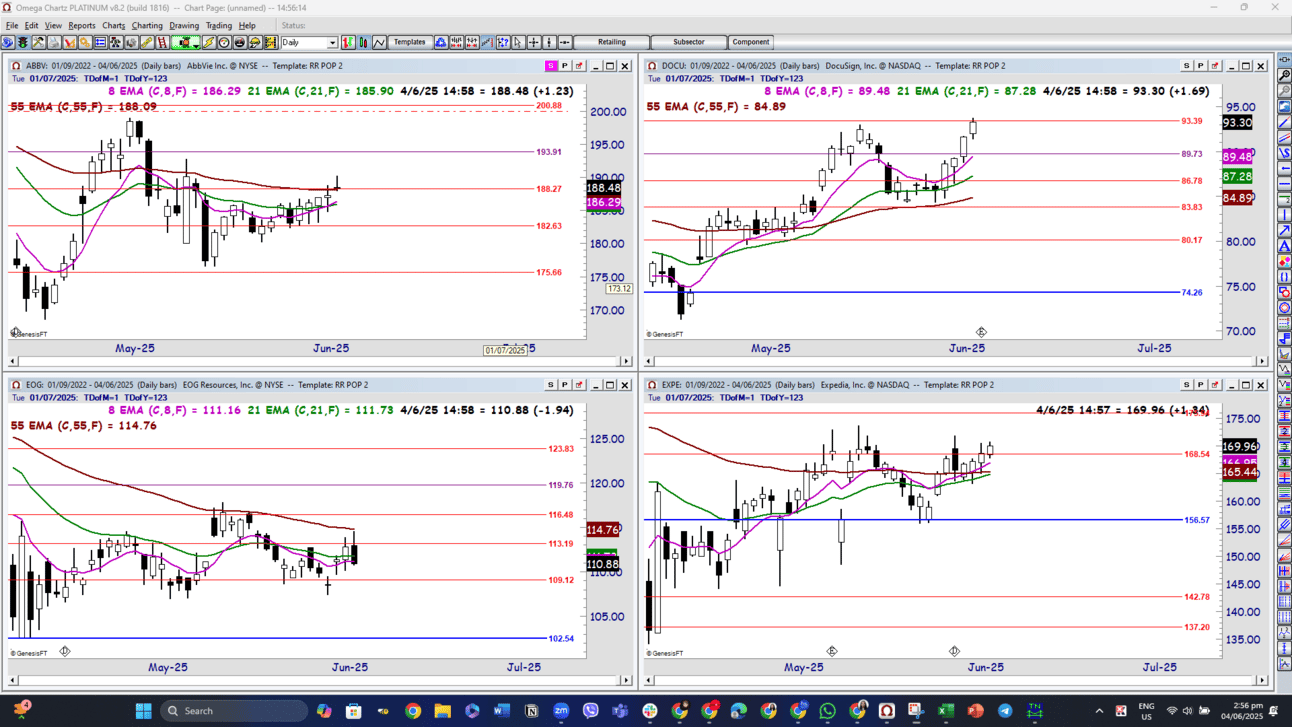Click the 102.54 level label on EOG chart
Image resolution: width=1292 pixels, height=727 pixels.
click(561, 638)
